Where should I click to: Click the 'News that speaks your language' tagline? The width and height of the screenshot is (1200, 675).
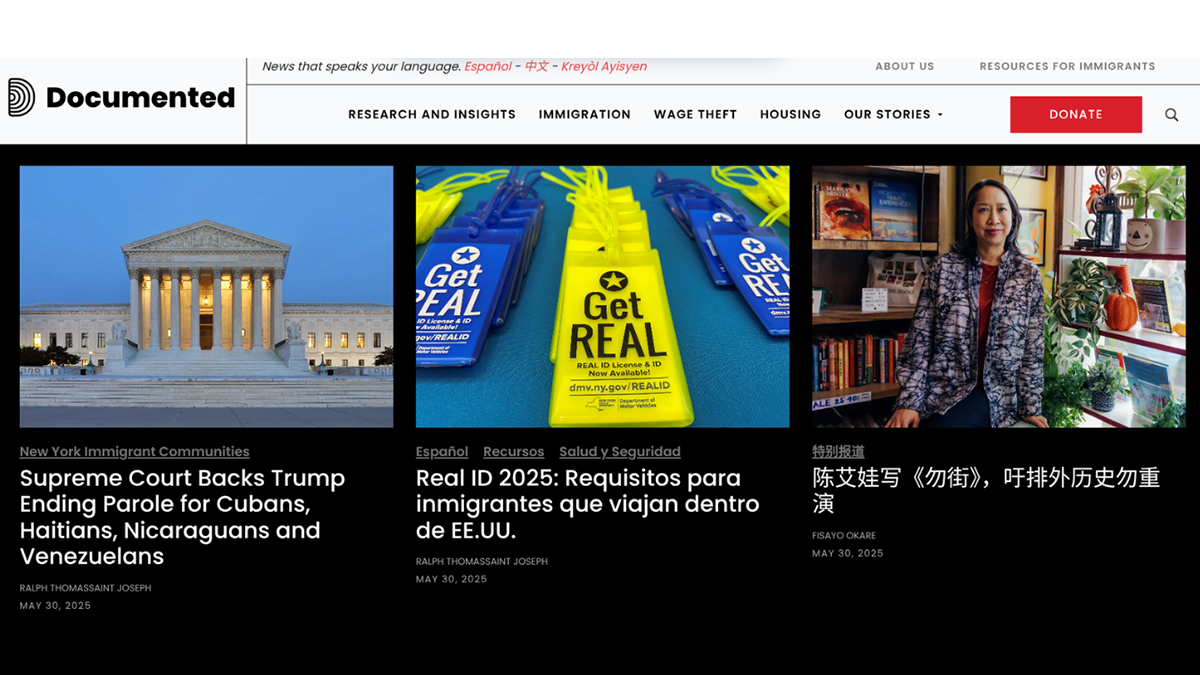pos(361,67)
